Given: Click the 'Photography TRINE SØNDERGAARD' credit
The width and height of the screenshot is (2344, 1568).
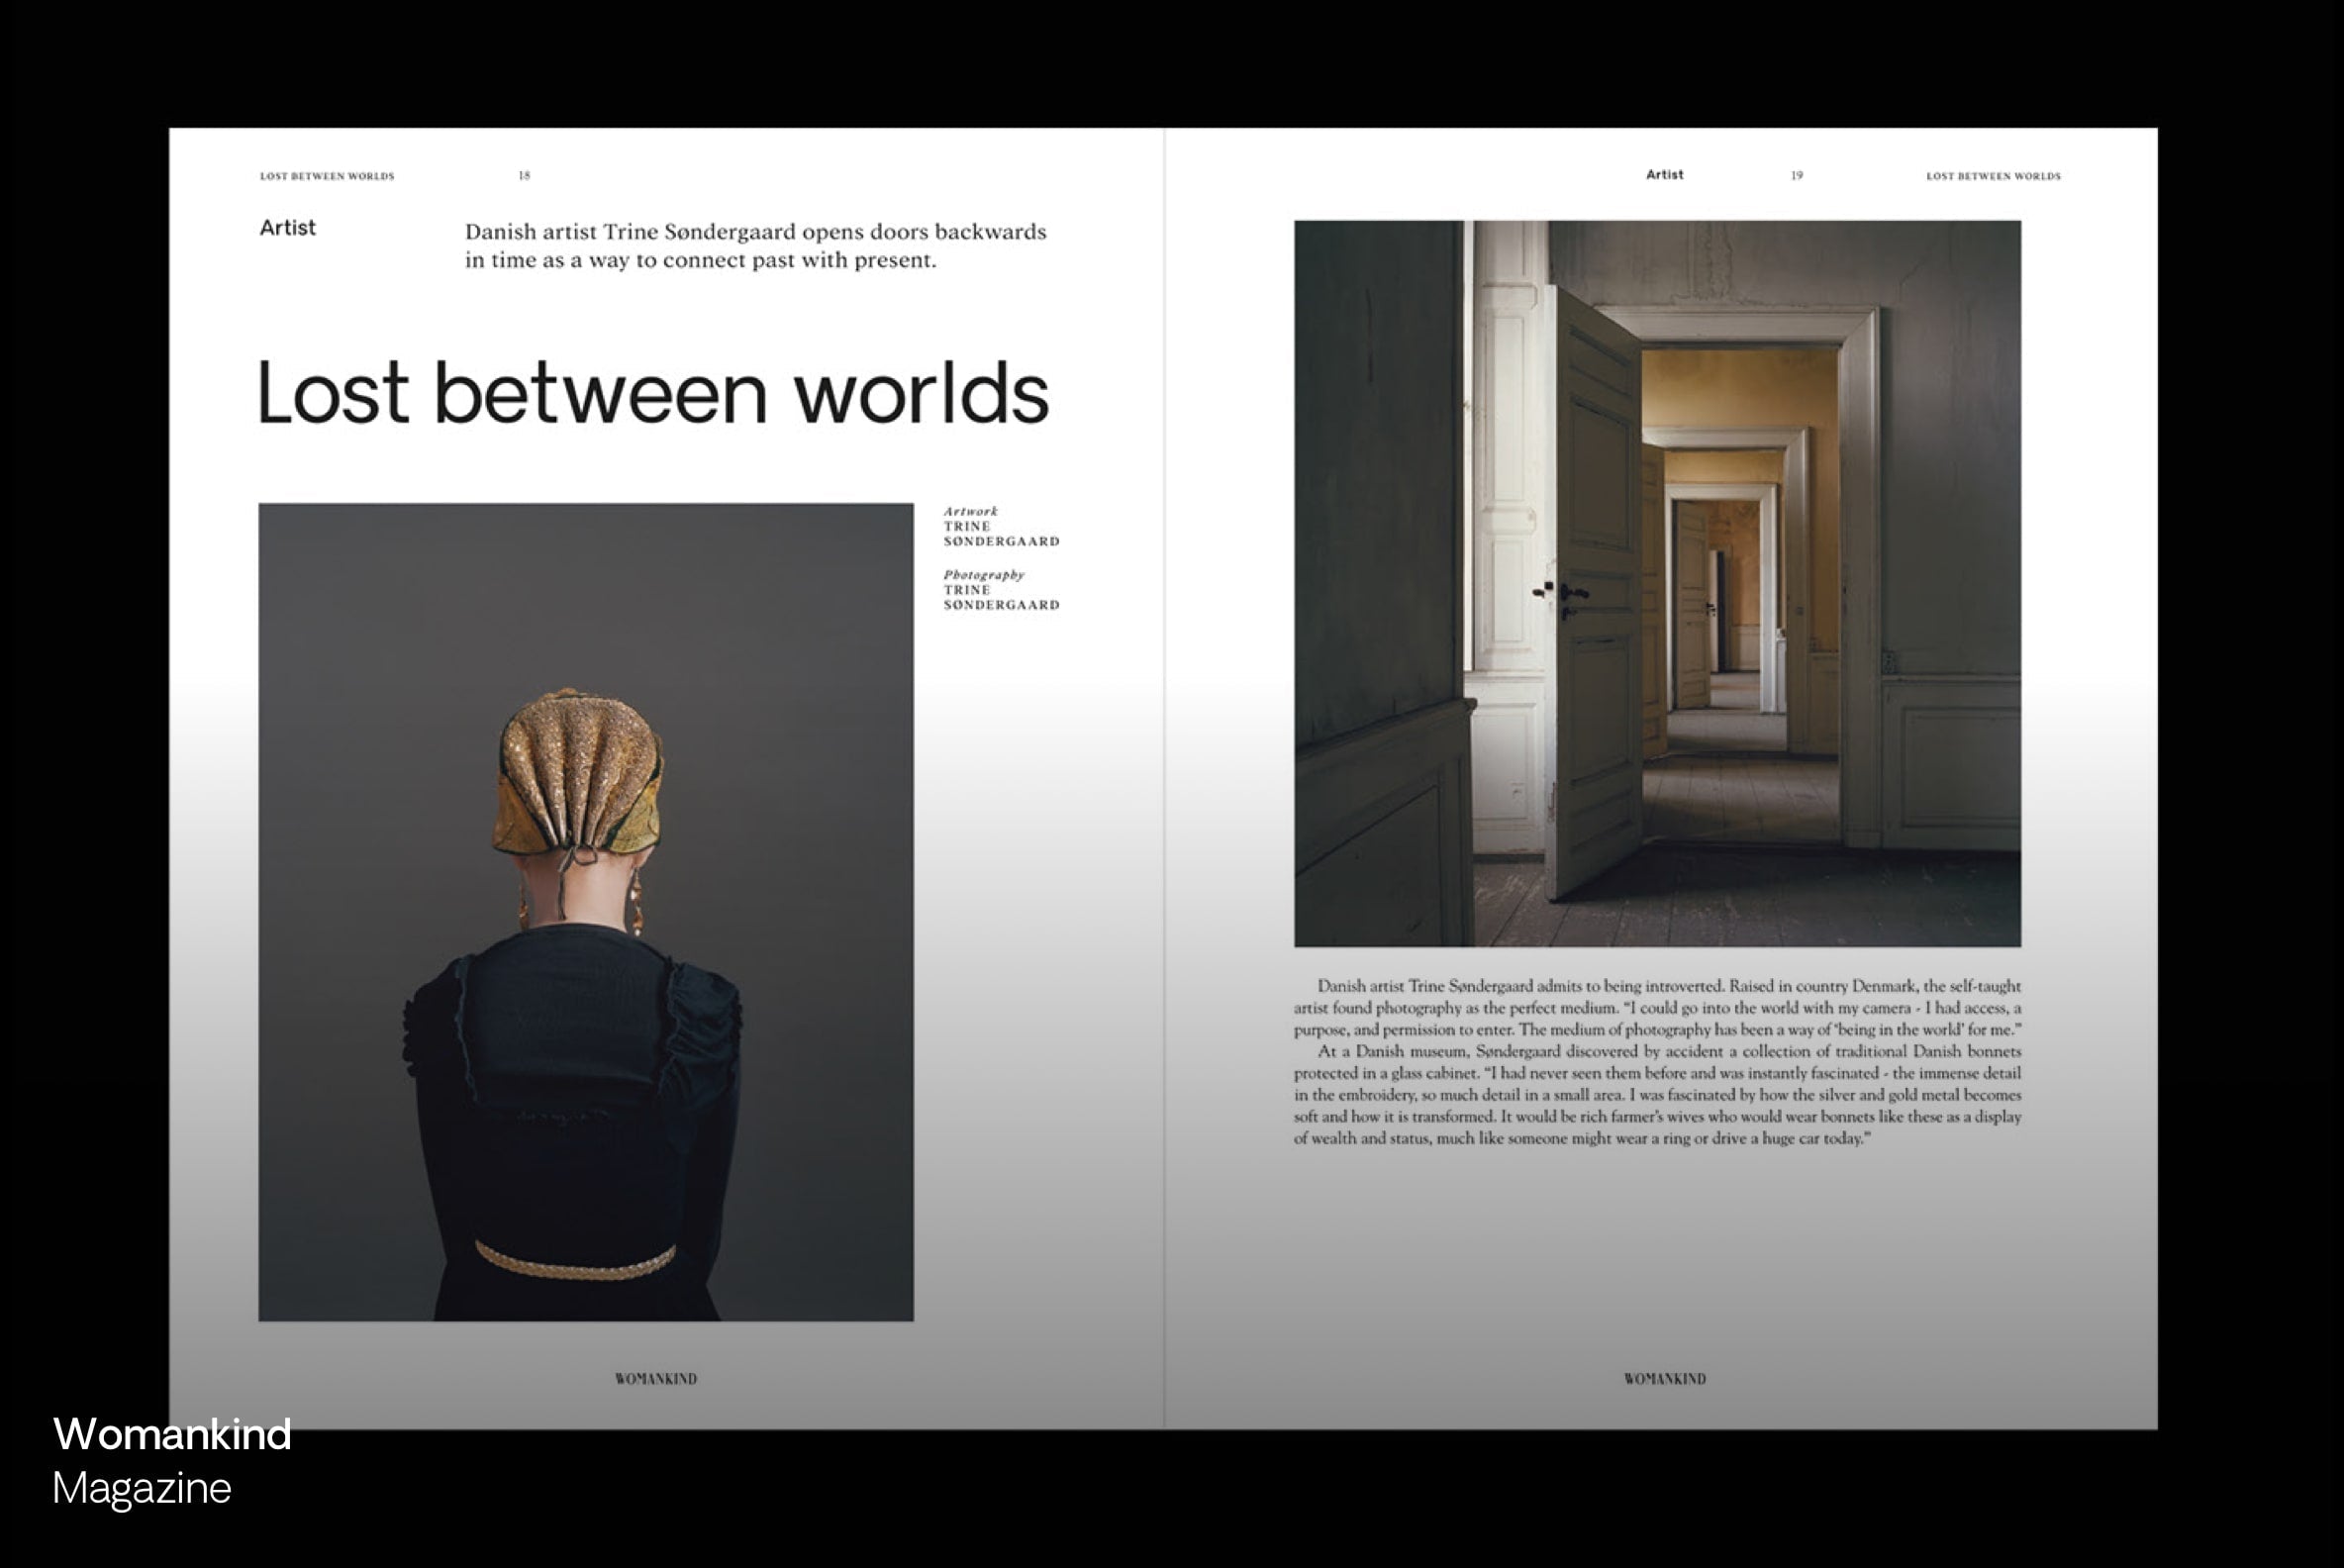Looking at the screenshot, I should [1003, 590].
